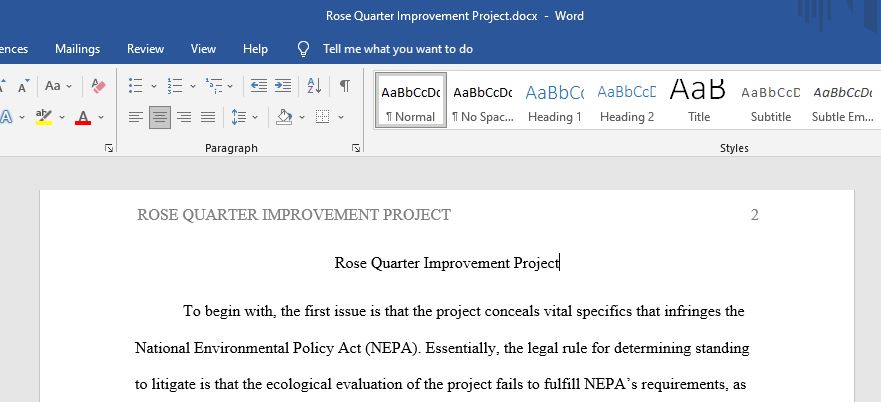Apply the red font color
This screenshot has width=881, height=402.
pos(83,117)
